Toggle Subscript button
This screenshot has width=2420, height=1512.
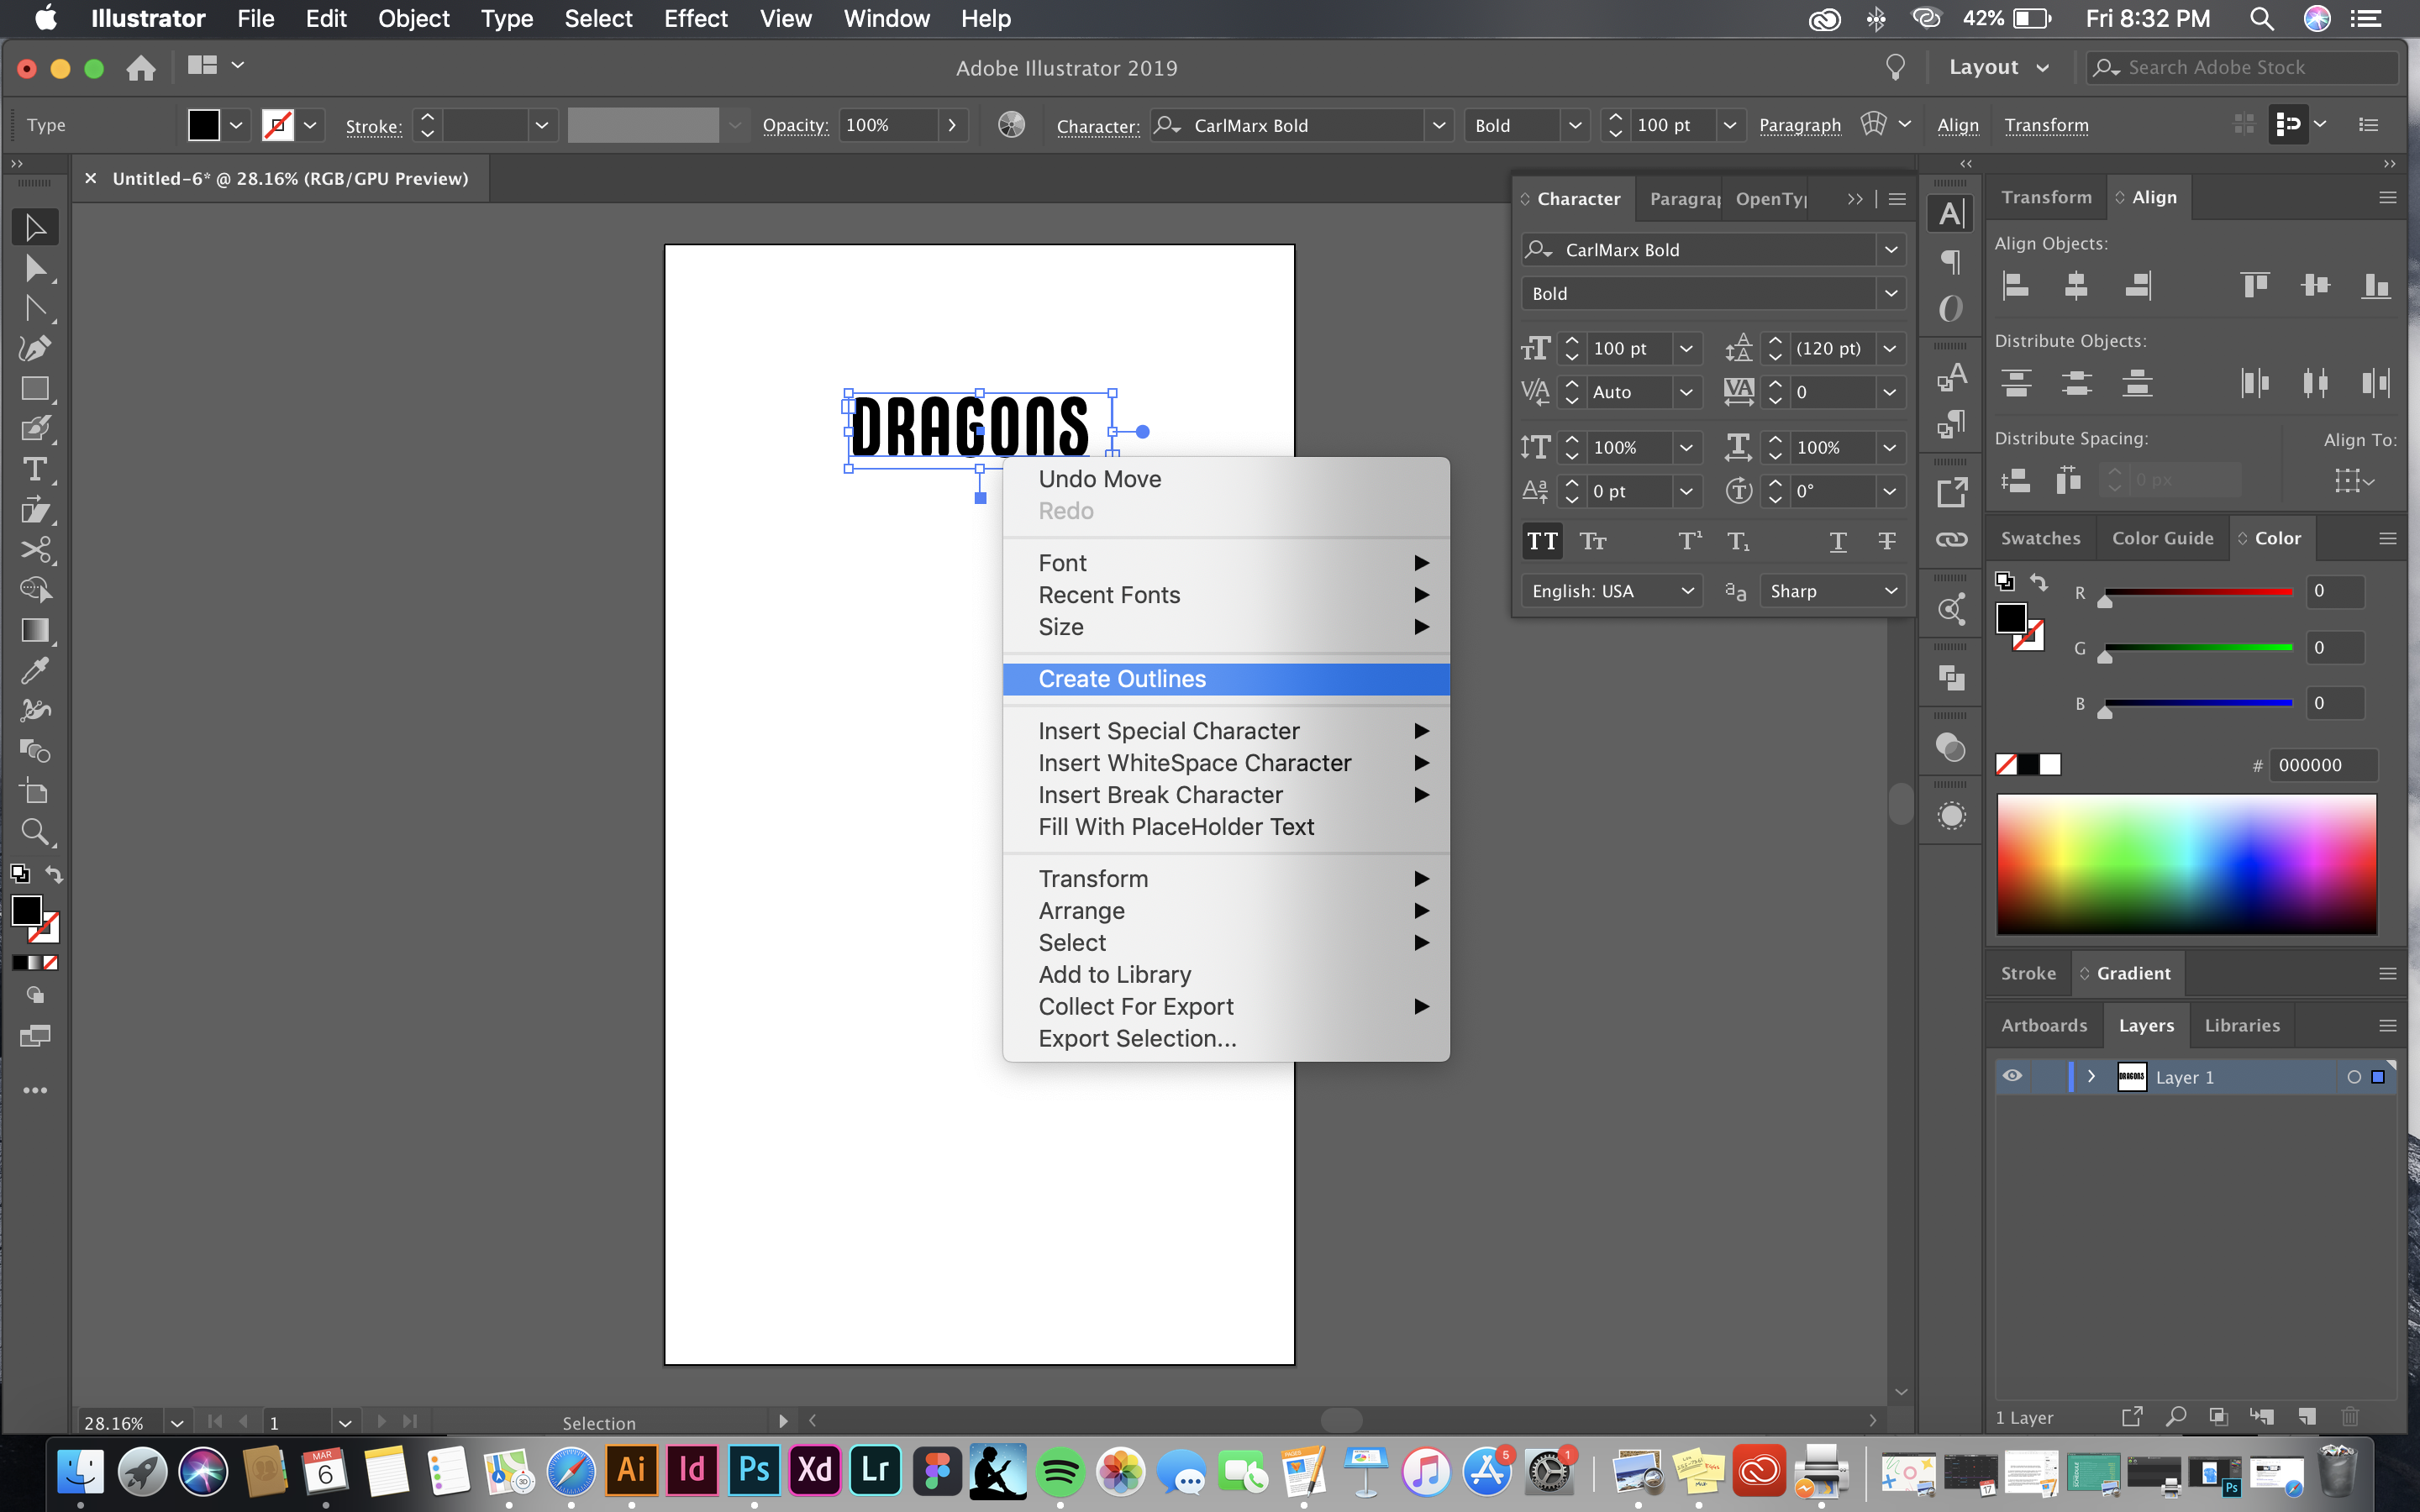[1739, 541]
